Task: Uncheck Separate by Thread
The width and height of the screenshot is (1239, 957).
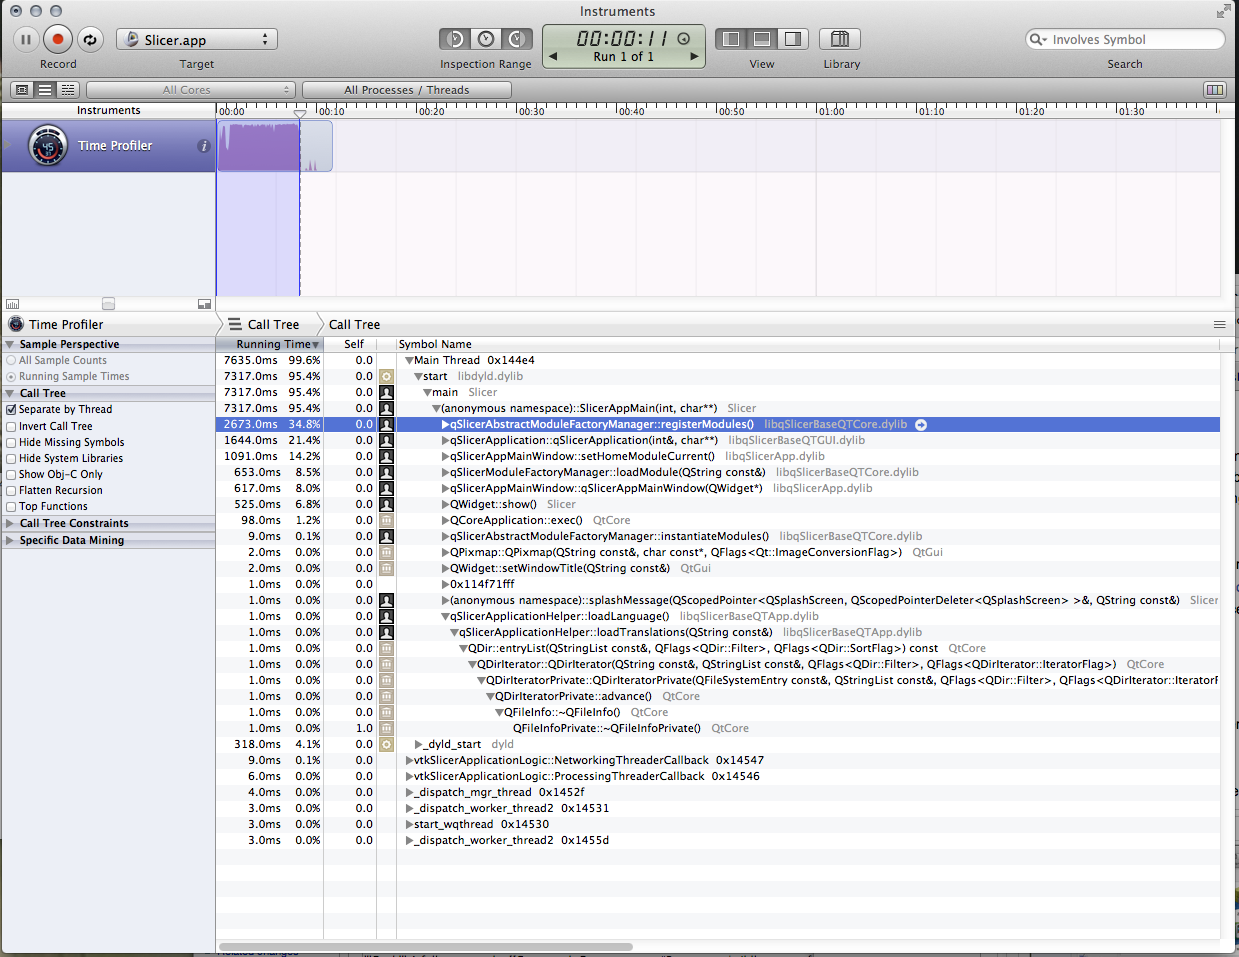Action: (x=11, y=410)
